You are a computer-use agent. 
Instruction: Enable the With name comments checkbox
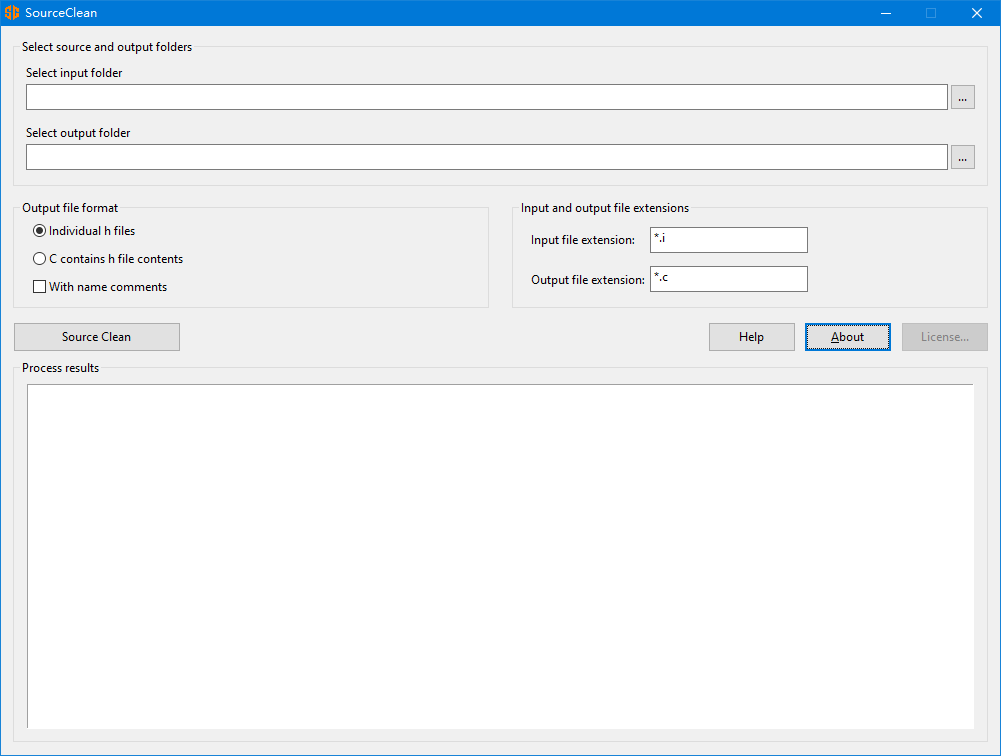(x=40, y=287)
